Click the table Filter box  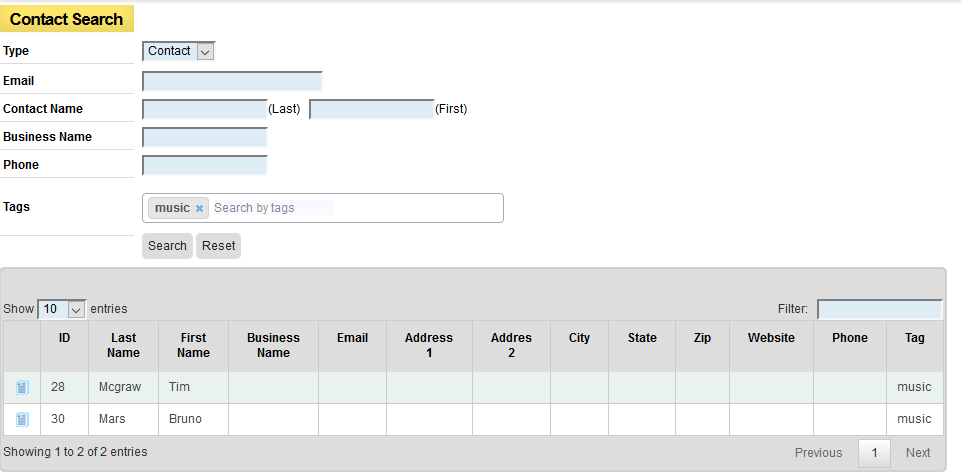click(x=879, y=310)
